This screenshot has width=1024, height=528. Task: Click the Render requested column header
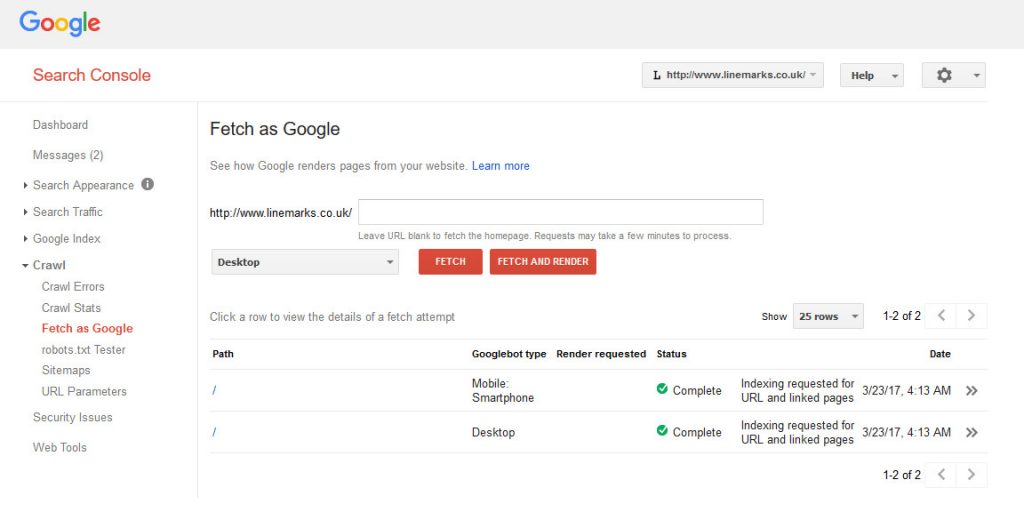(x=601, y=354)
